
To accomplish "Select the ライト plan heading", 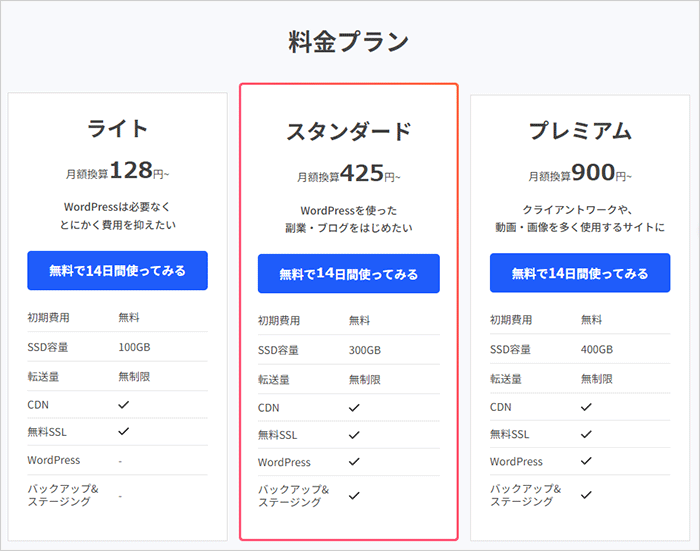I will coord(117,129).
